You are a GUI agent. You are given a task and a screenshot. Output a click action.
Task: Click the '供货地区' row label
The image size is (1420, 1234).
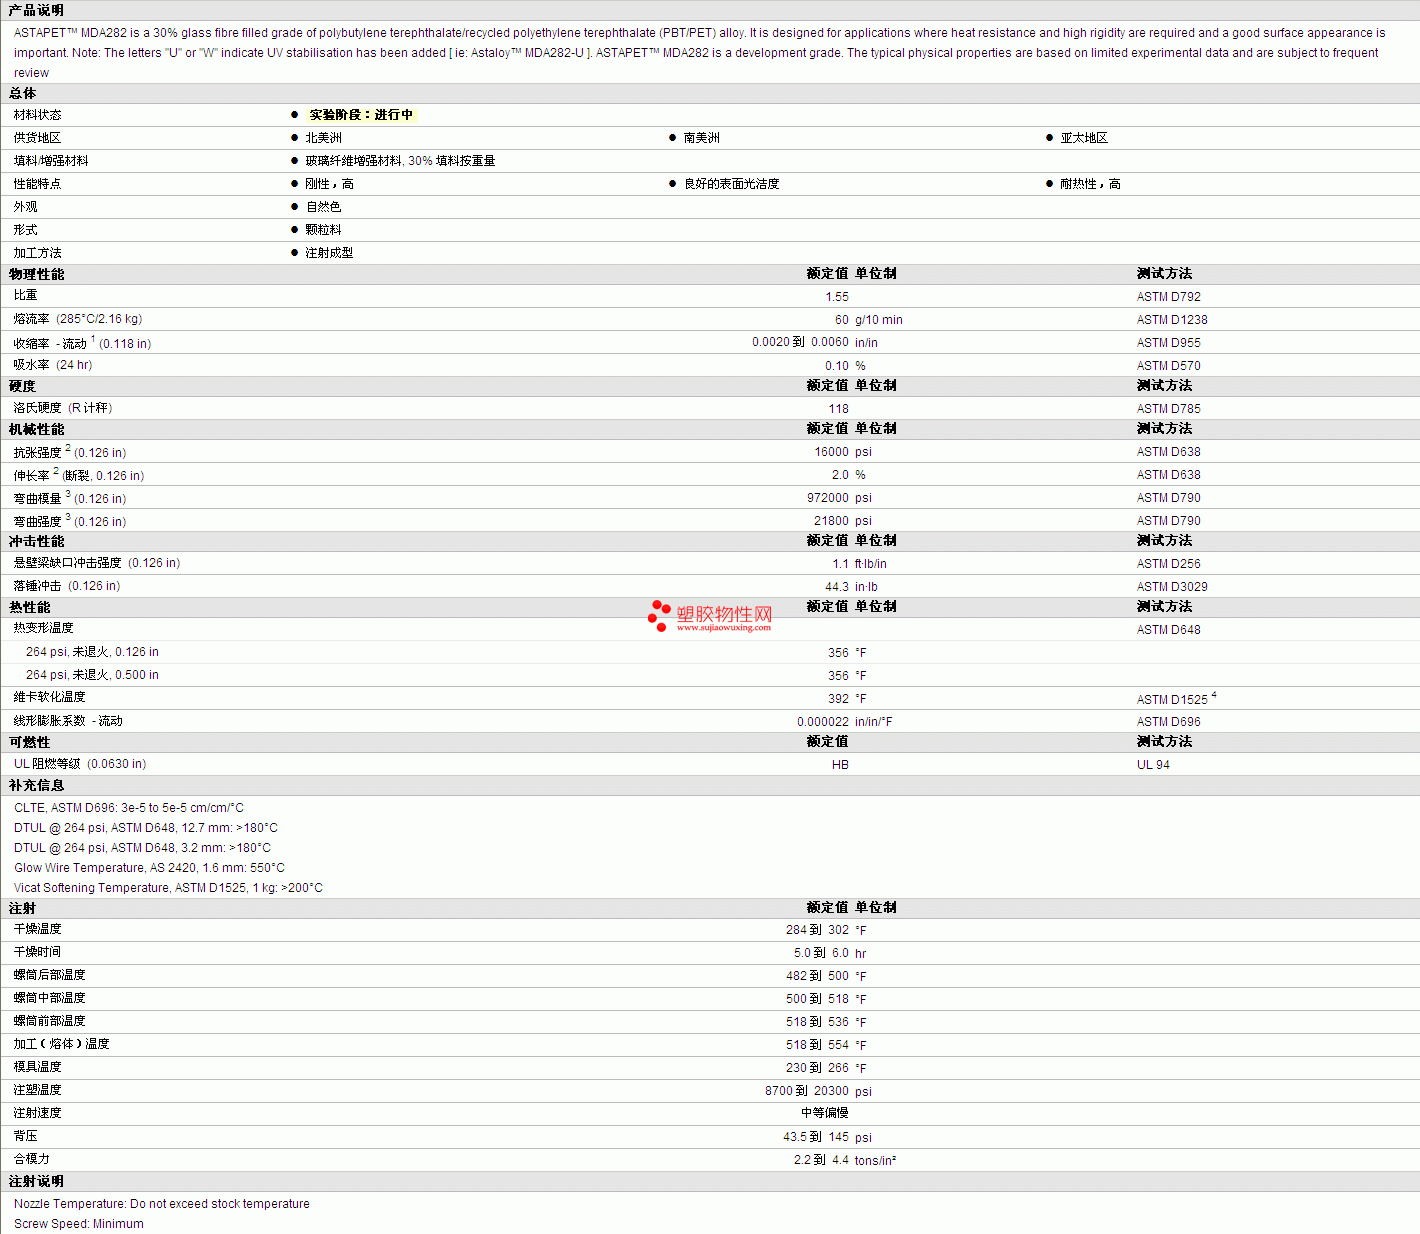[37, 138]
